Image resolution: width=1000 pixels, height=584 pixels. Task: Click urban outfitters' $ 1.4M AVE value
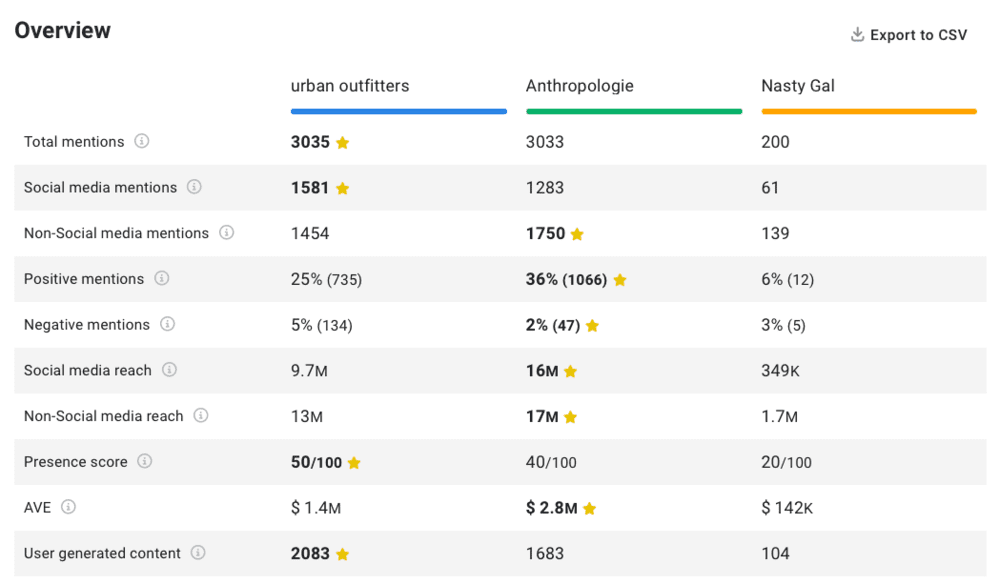(316, 508)
